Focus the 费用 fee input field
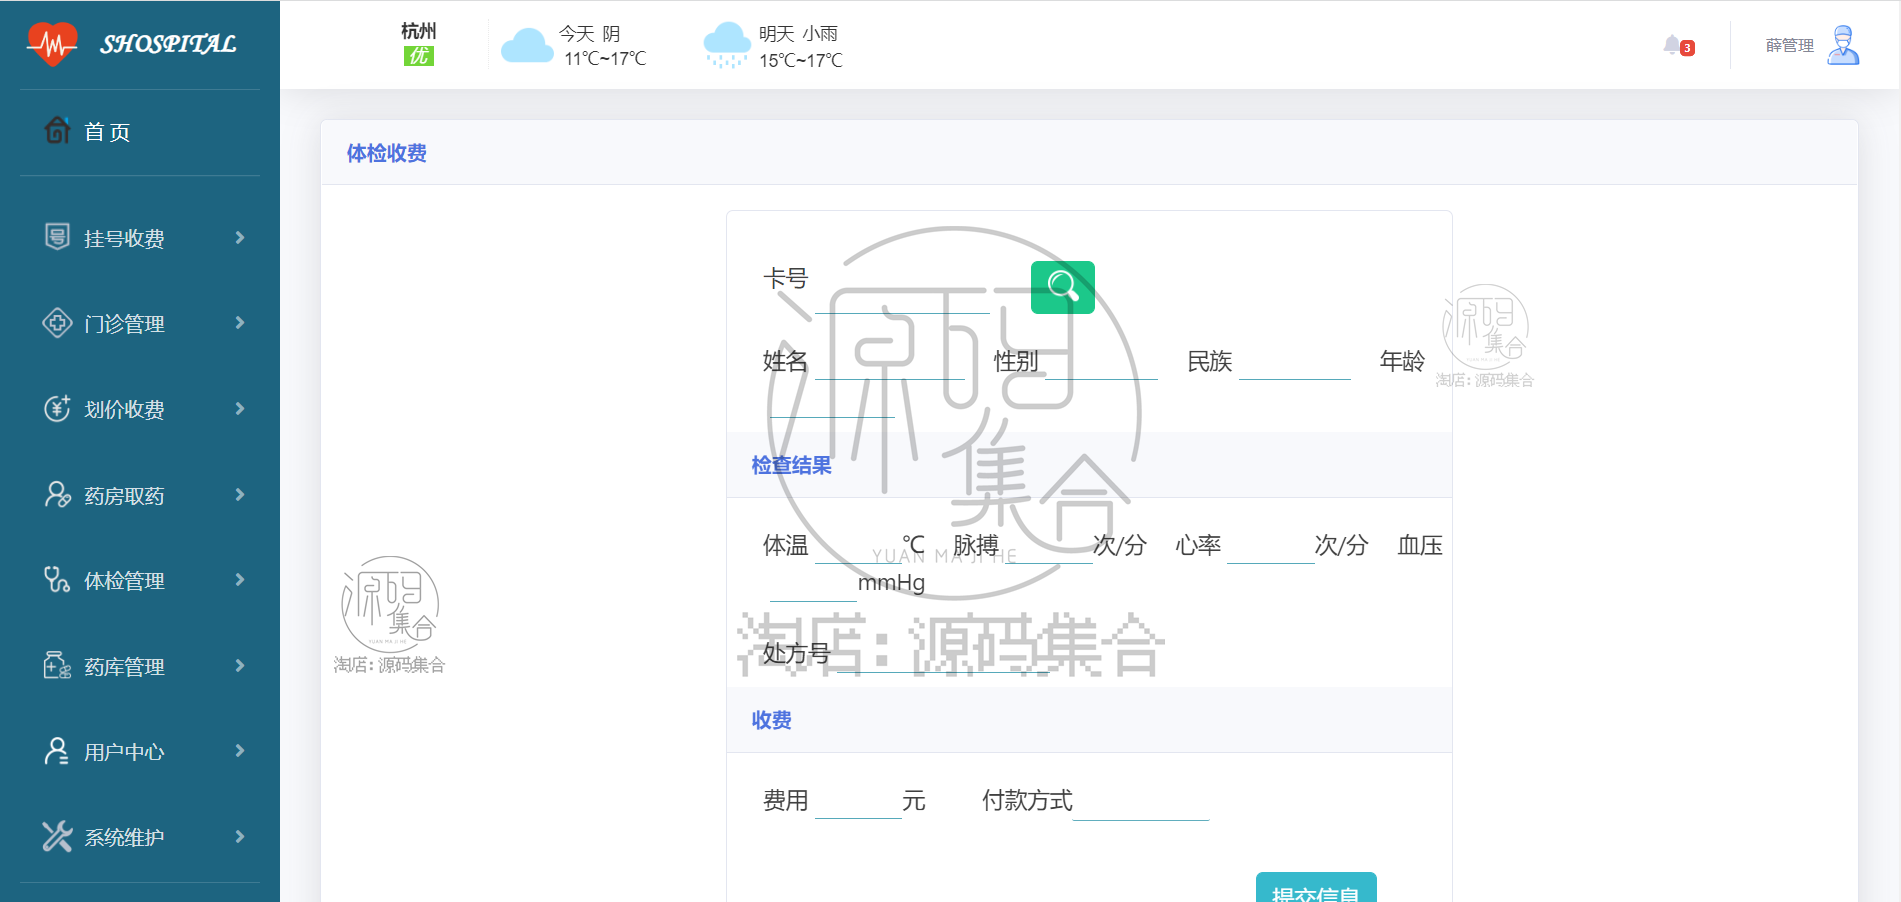Image resolution: width=1901 pixels, height=902 pixels. tap(859, 802)
